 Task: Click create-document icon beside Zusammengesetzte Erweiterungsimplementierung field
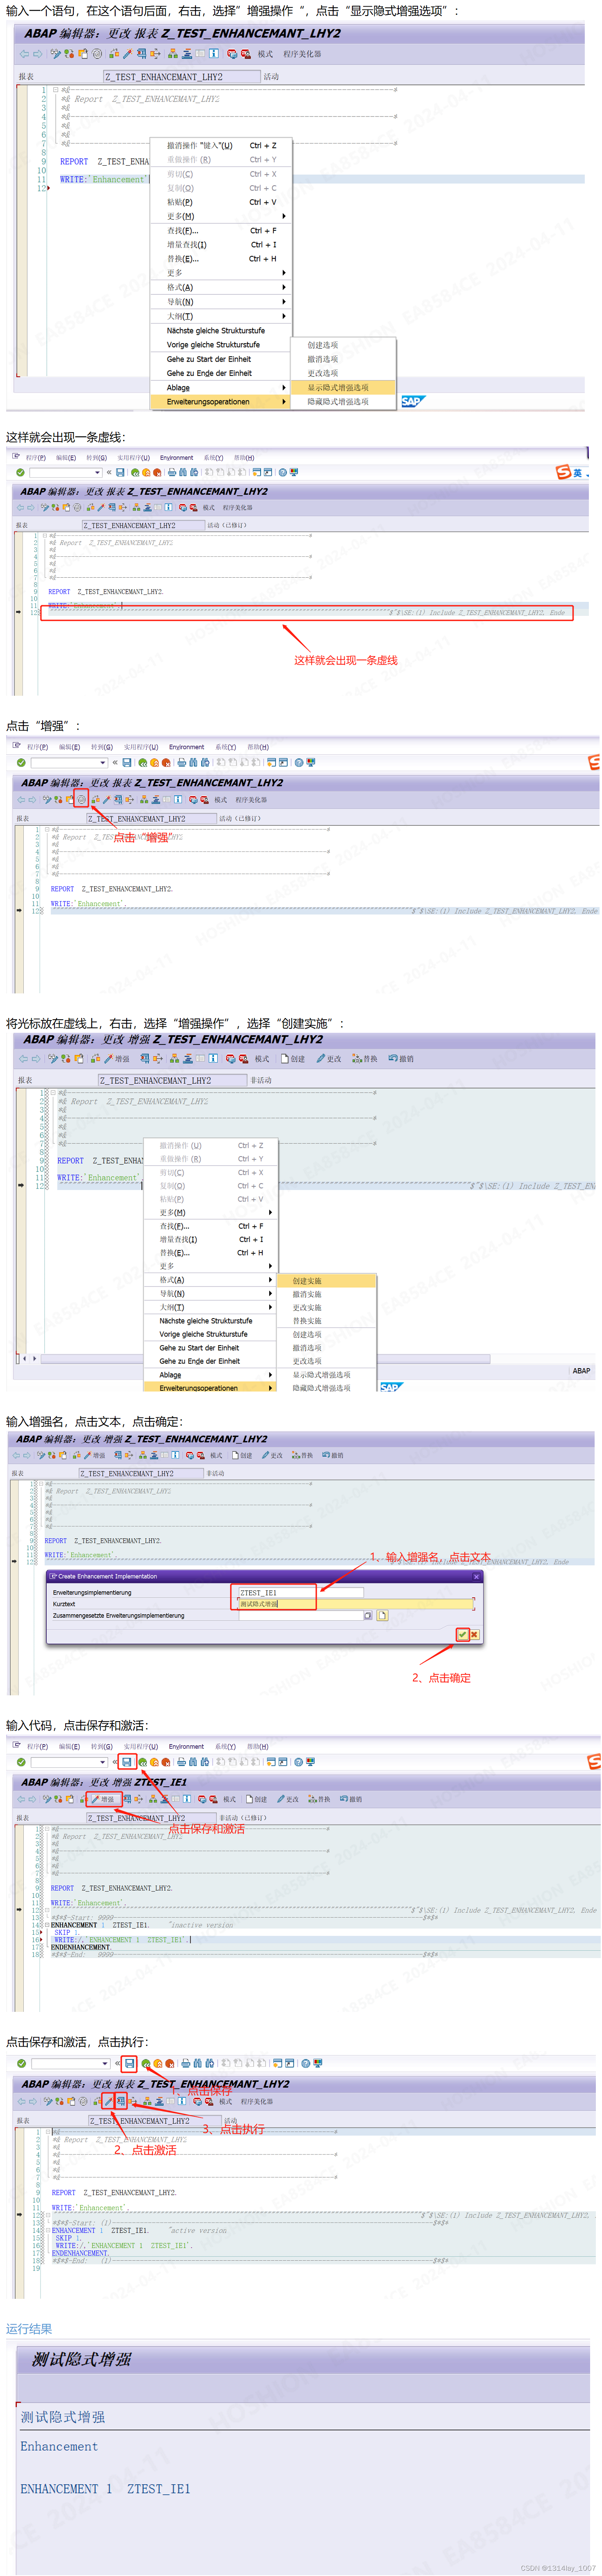click(382, 1615)
